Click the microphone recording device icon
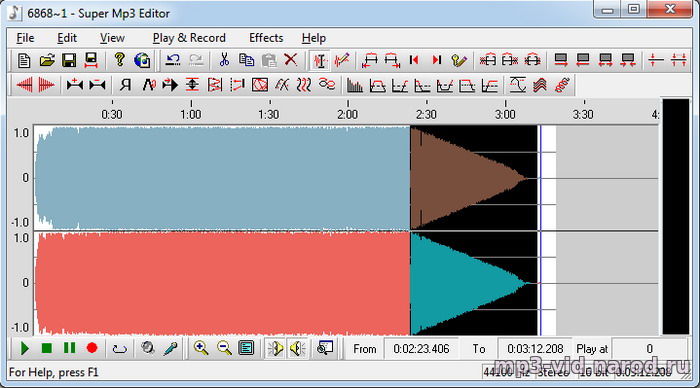This screenshot has width=700, height=388. (x=170, y=348)
